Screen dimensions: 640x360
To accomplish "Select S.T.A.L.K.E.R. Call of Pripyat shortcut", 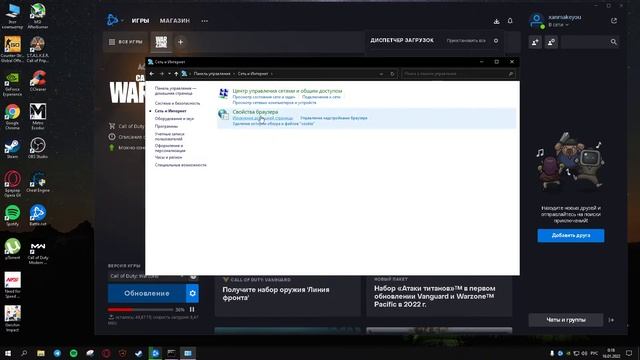I will 38,49.
